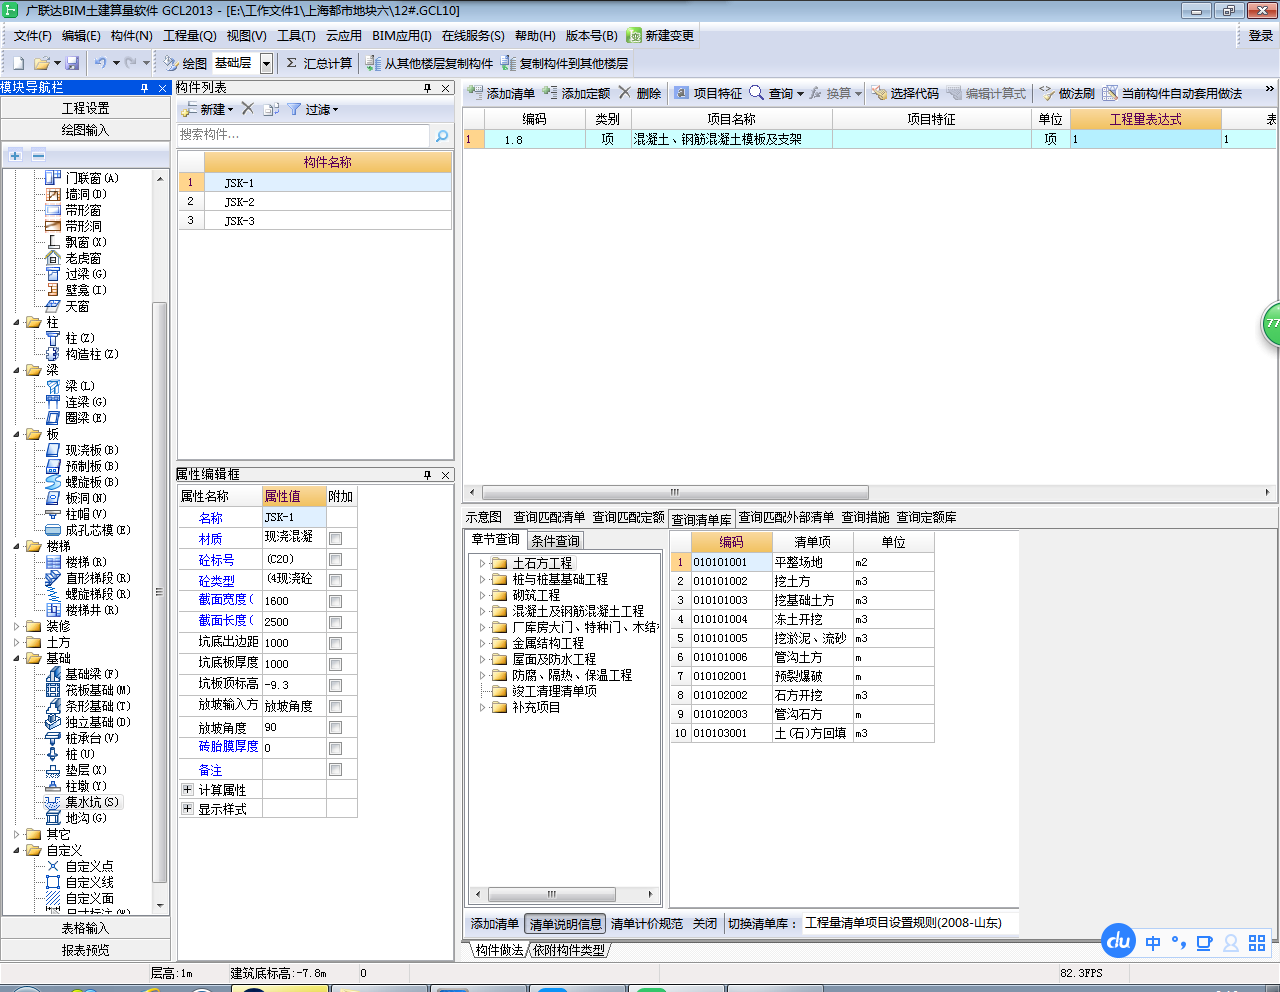Switch to 查询定额库 tab
This screenshot has width=1280, height=992.
[926, 517]
